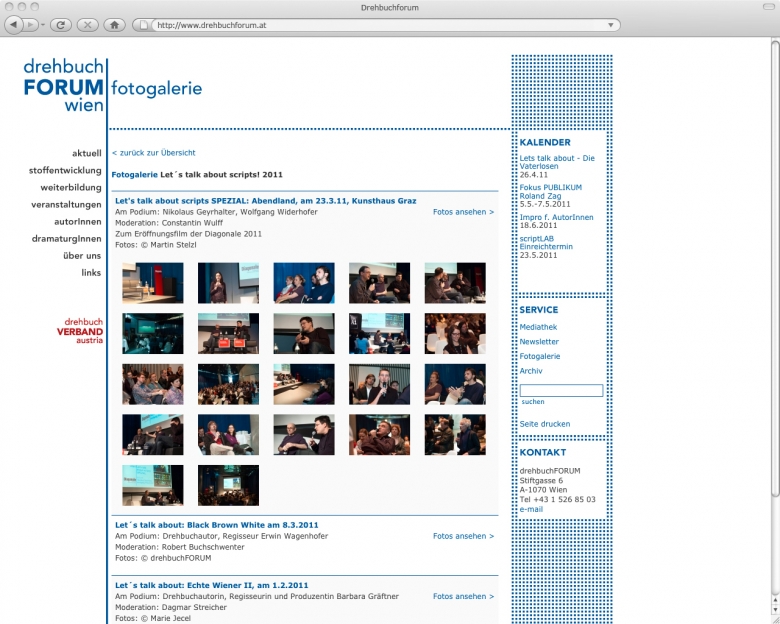Open the drehbuch VERBAND austria logo
The image size is (780, 624).
coord(79,330)
